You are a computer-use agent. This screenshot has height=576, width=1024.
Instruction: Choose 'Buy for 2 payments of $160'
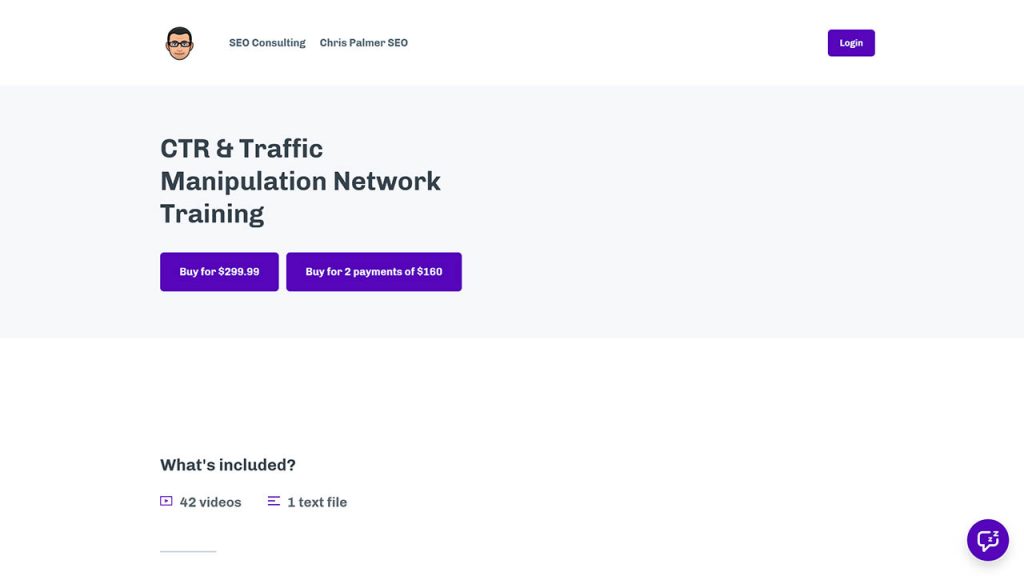click(374, 271)
